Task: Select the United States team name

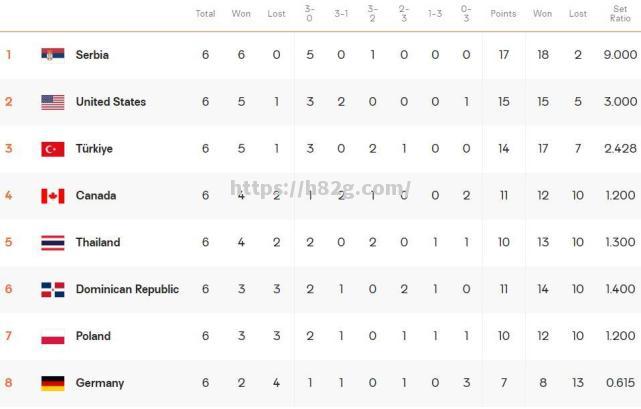Action: point(110,102)
